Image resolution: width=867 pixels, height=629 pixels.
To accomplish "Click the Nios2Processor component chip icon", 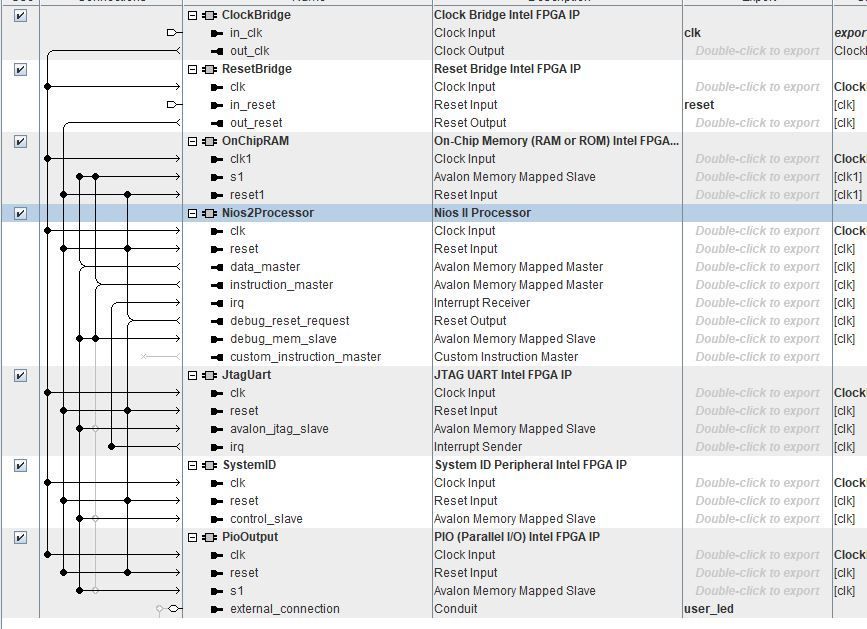I will 209,213.
